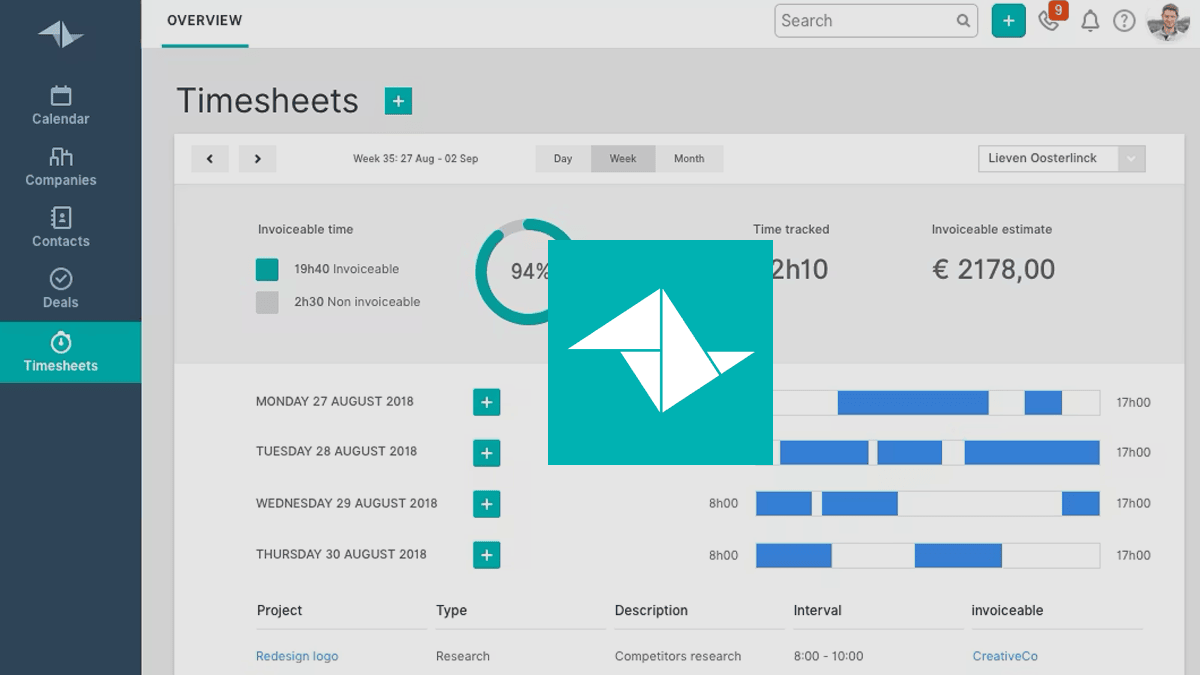Open the Redesign logo project link
Image resolution: width=1200 pixels, height=675 pixels.
pyautogui.click(x=297, y=656)
